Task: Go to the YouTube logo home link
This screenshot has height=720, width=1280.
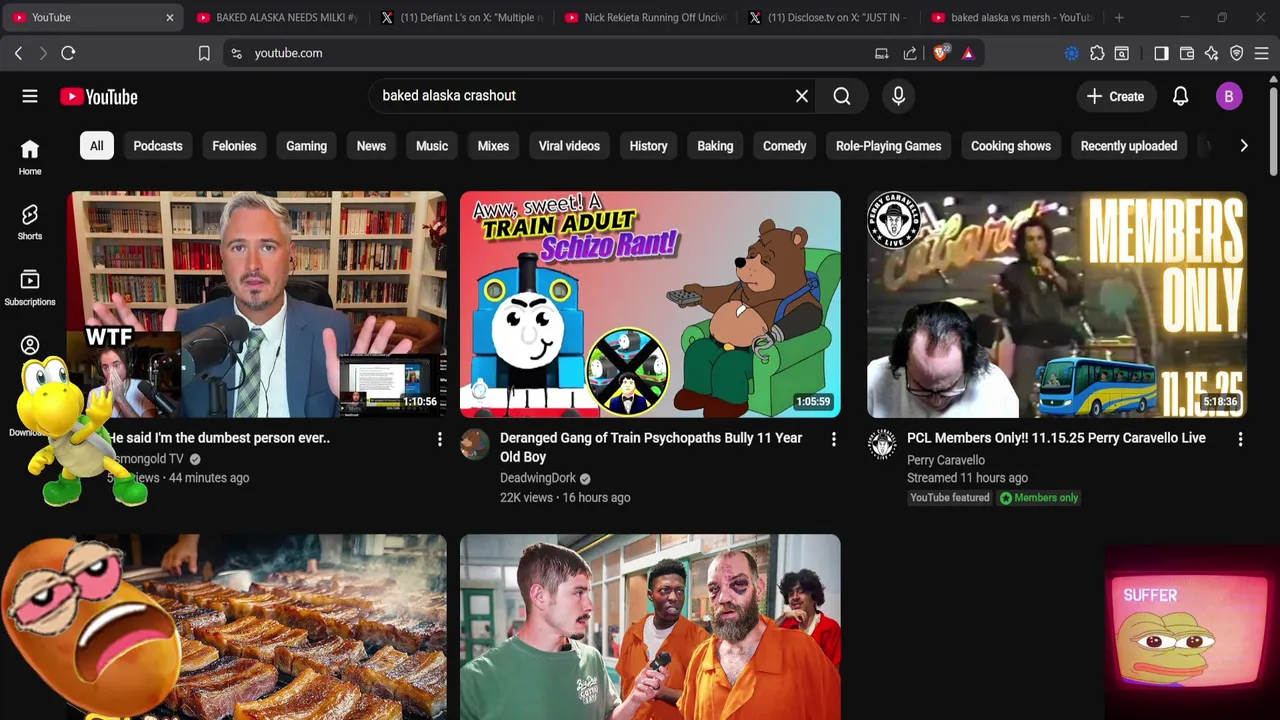Action: (98, 97)
